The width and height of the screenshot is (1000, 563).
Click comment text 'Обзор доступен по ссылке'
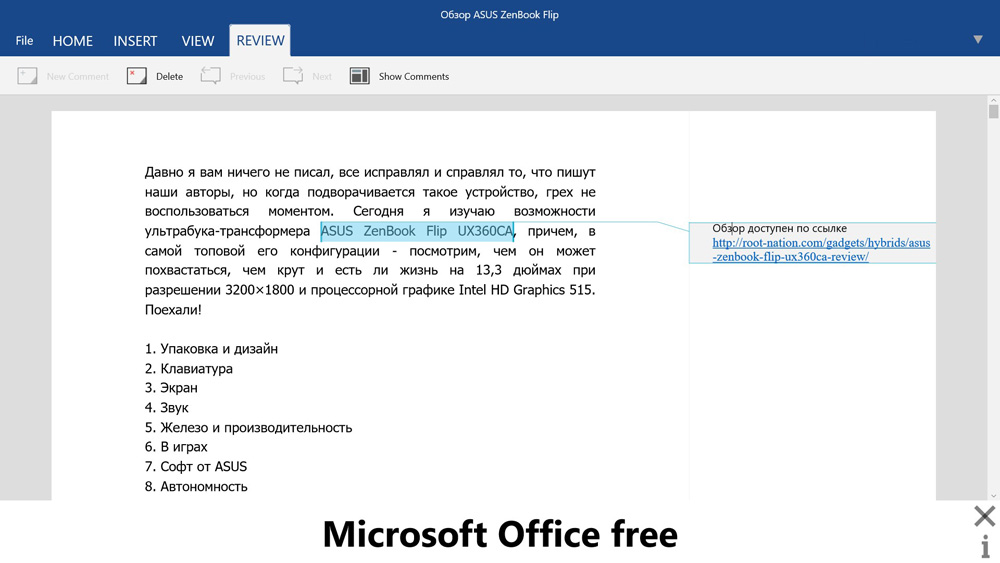[779, 228]
